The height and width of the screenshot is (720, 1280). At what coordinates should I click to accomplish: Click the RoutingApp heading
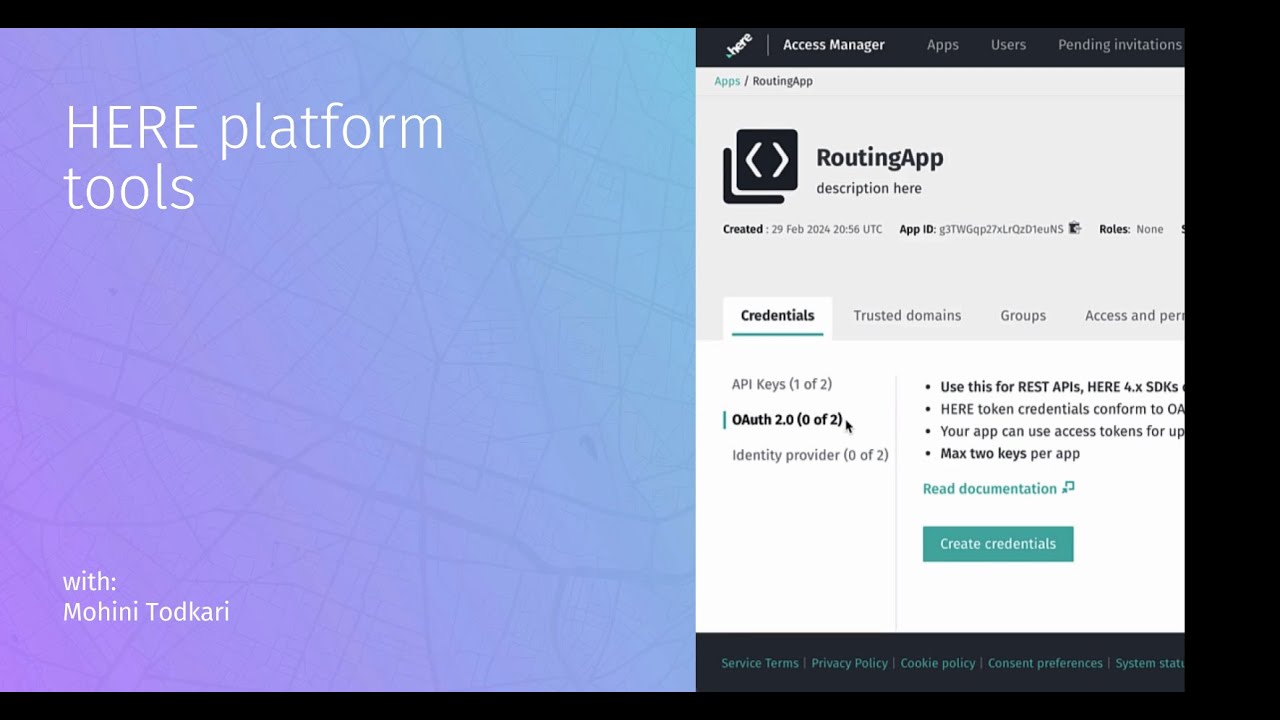point(880,158)
